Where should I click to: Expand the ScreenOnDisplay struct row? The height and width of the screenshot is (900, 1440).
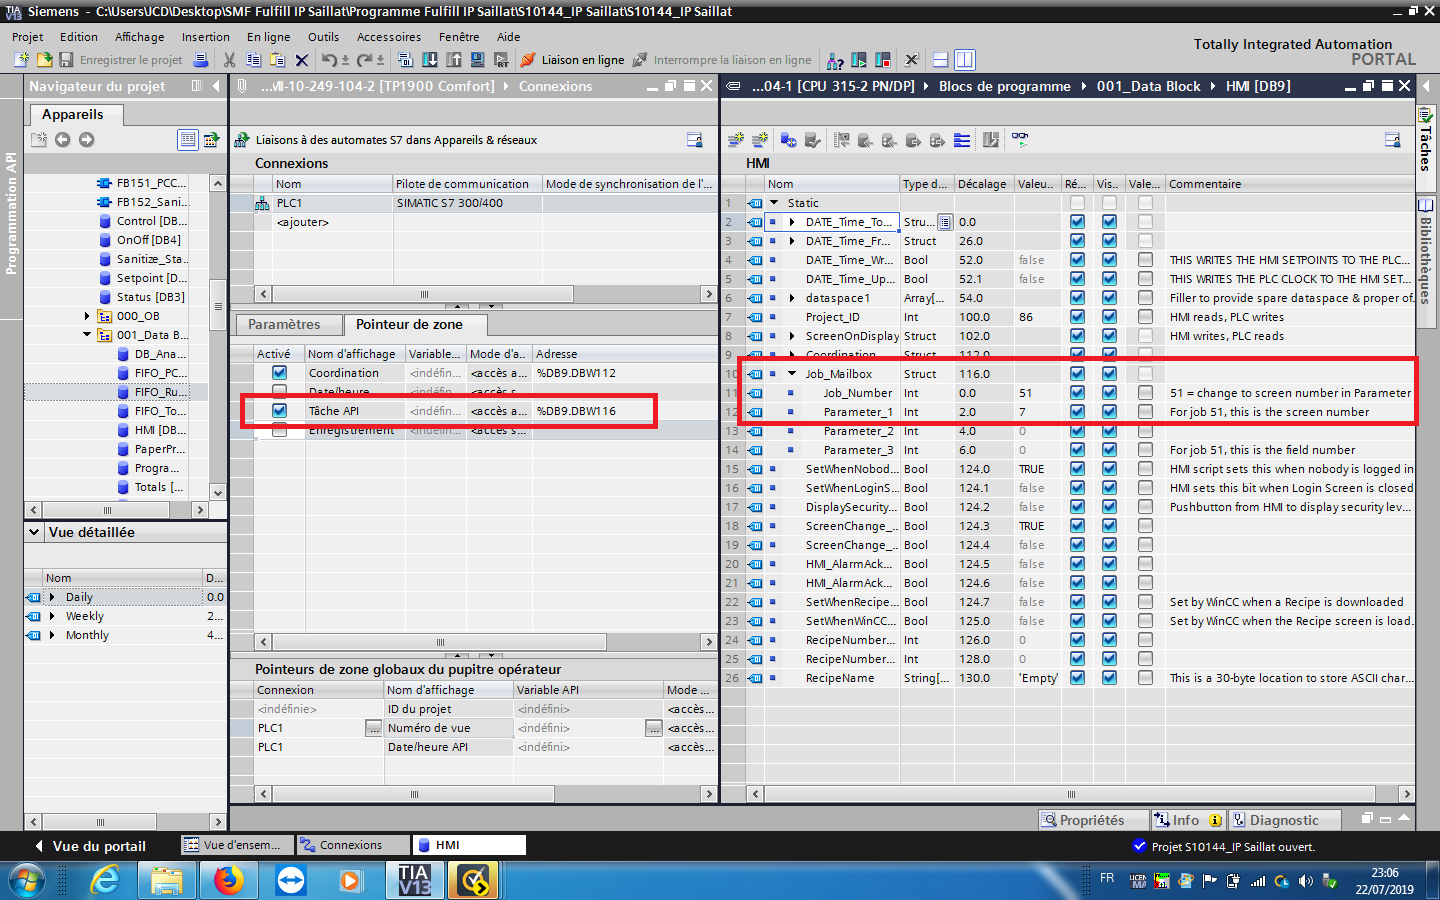(792, 336)
